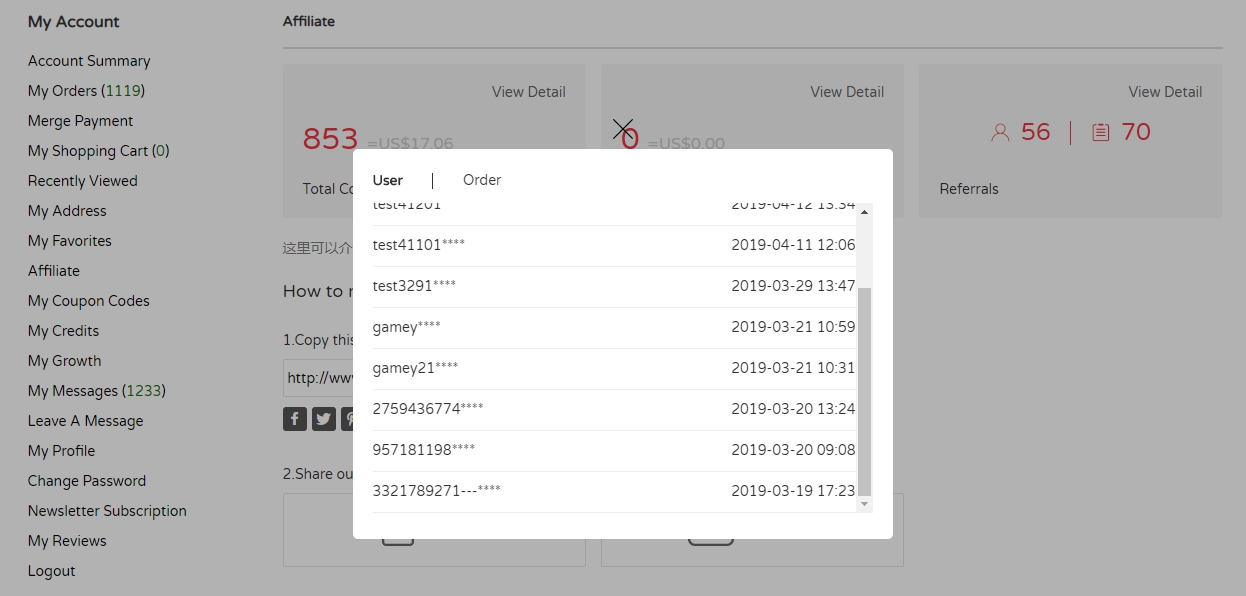Select the User tab in popup

(388, 180)
